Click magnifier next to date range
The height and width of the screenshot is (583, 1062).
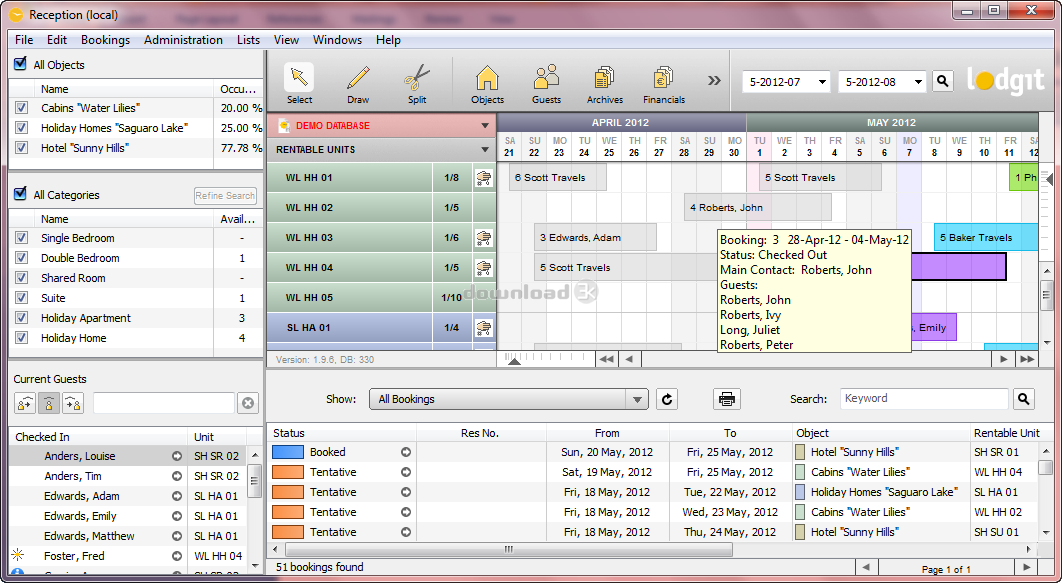[942, 81]
